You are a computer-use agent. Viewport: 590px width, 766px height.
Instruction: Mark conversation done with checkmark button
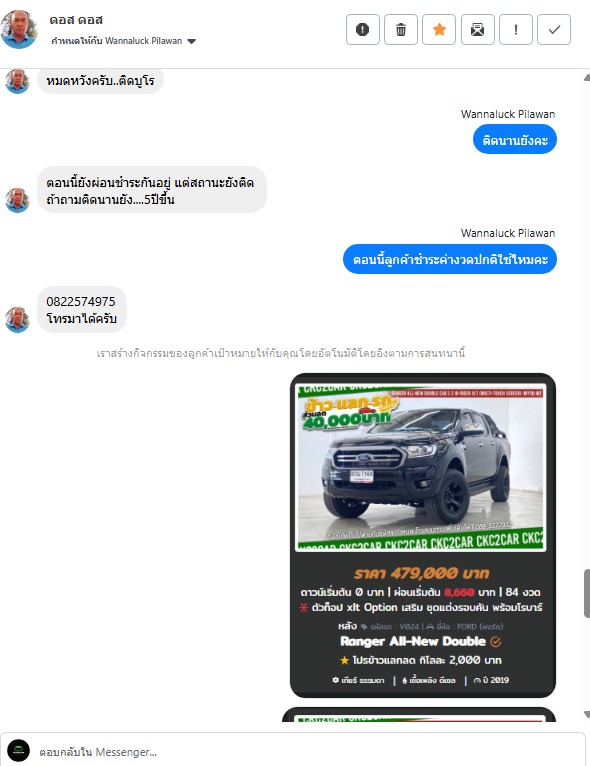coord(554,30)
